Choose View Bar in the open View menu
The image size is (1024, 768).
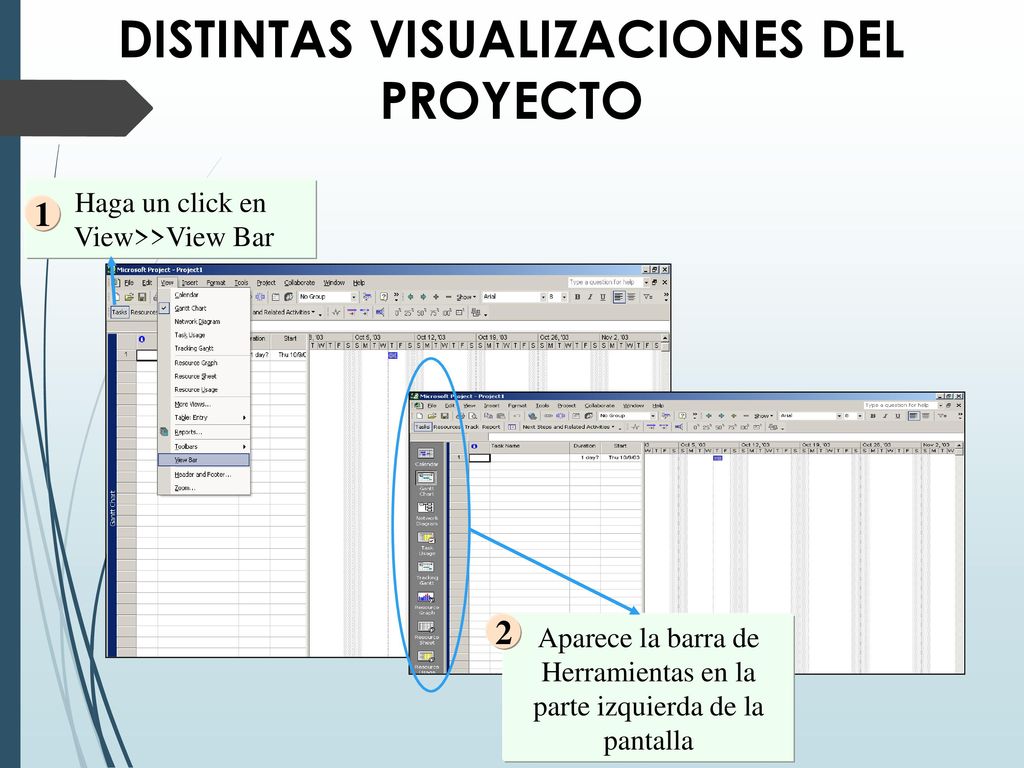204,460
